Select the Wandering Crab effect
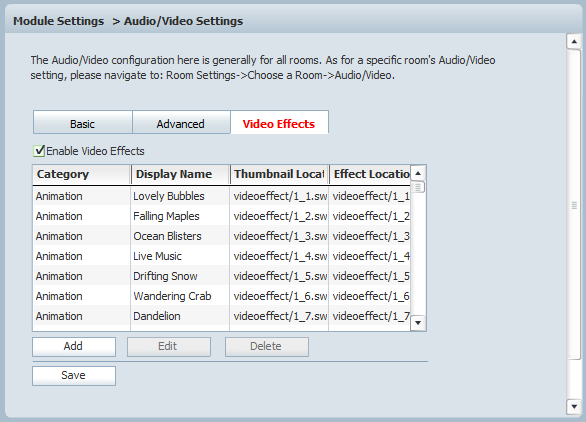This screenshot has width=586, height=422. (x=222, y=296)
